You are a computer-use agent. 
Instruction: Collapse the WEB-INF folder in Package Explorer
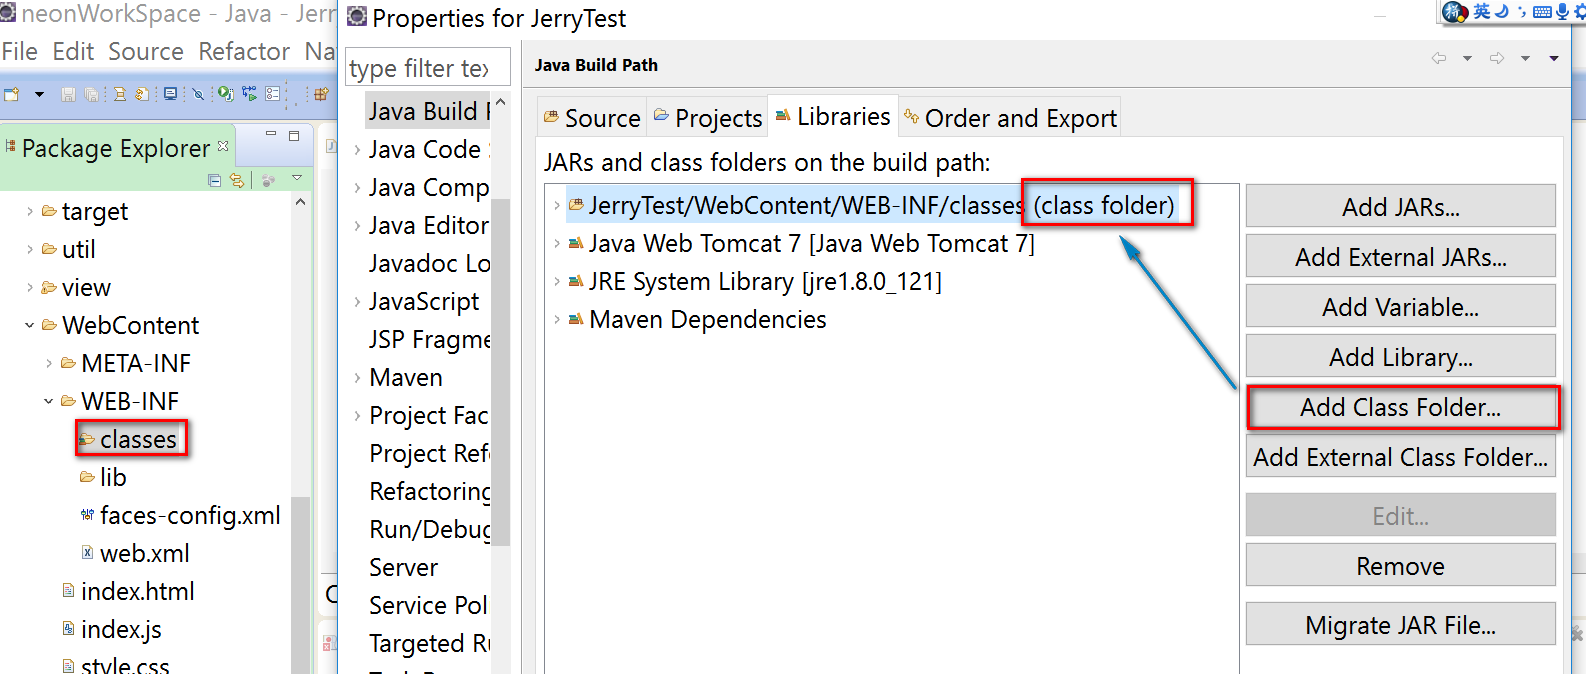click(x=48, y=402)
